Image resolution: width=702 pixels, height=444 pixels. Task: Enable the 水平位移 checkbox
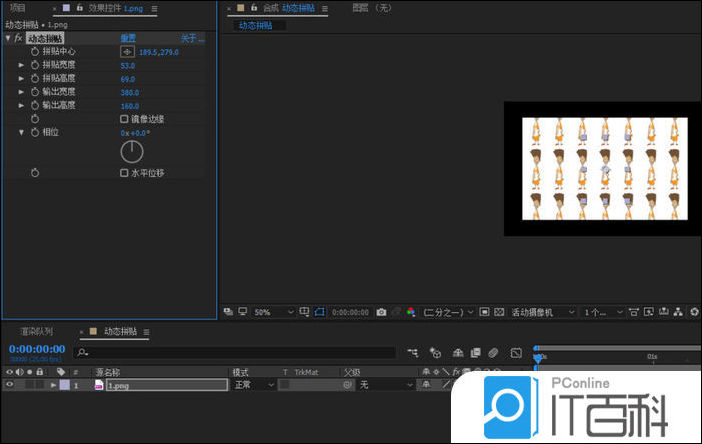[x=124, y=173]
